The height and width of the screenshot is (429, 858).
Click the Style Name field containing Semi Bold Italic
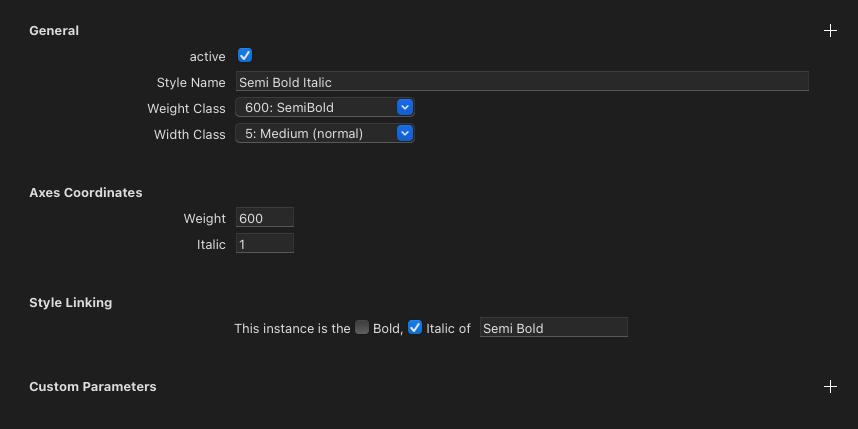521,82
